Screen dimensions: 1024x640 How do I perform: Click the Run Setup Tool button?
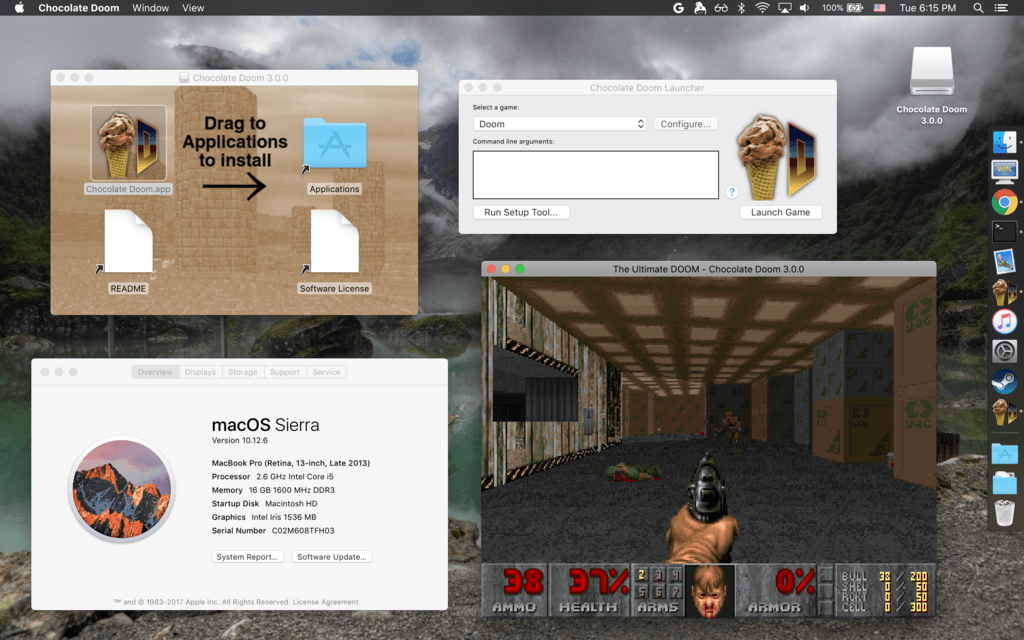coord(521,212)
